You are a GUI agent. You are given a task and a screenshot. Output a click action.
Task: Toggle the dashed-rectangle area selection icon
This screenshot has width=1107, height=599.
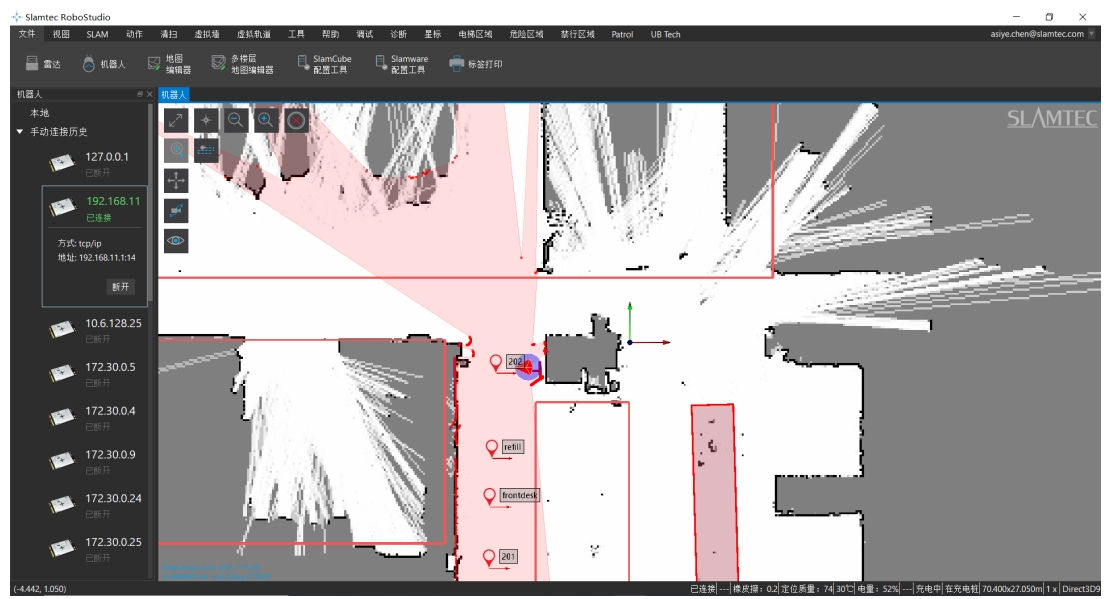(x=206, y=150)
